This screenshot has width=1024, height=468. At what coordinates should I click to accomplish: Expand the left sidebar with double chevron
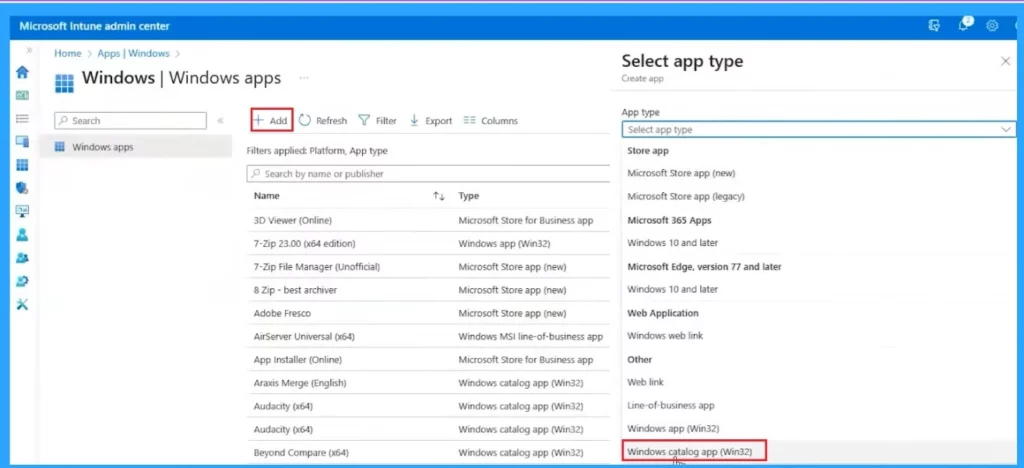pyautogui.click(x=29, y=50)
